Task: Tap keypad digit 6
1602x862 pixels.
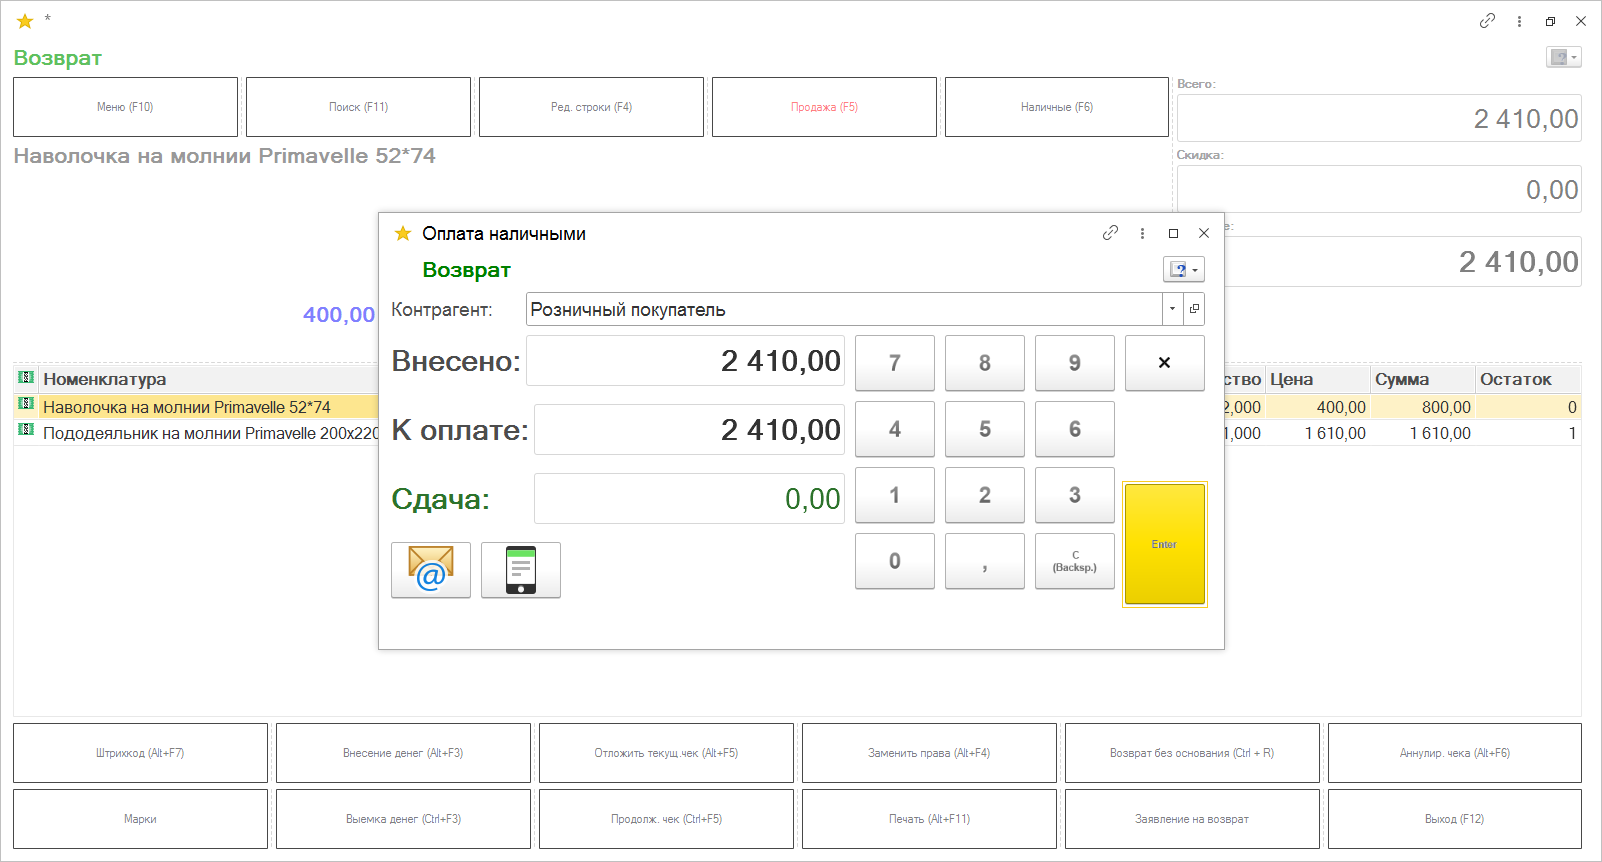Action: 1075,429
